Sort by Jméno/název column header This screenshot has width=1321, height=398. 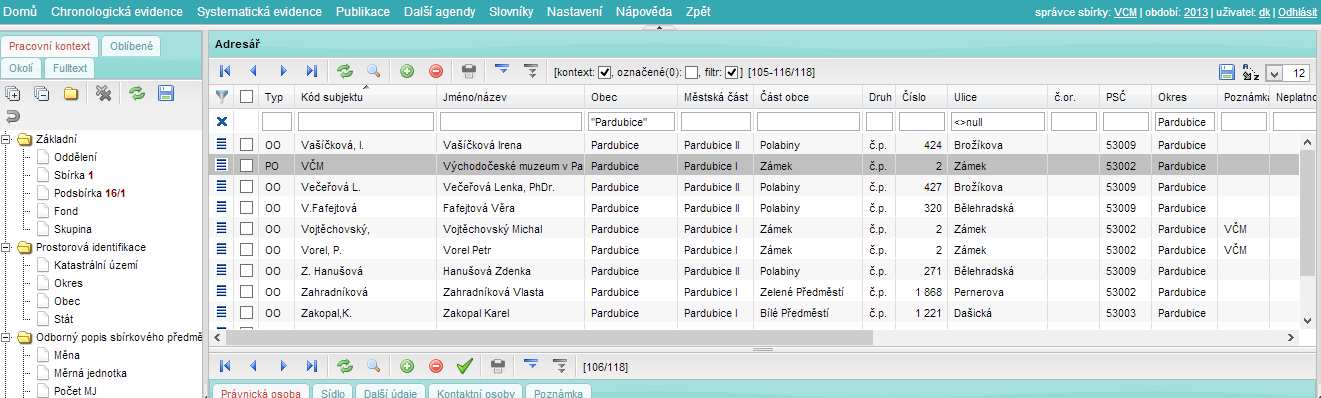[x=510, y=97]
